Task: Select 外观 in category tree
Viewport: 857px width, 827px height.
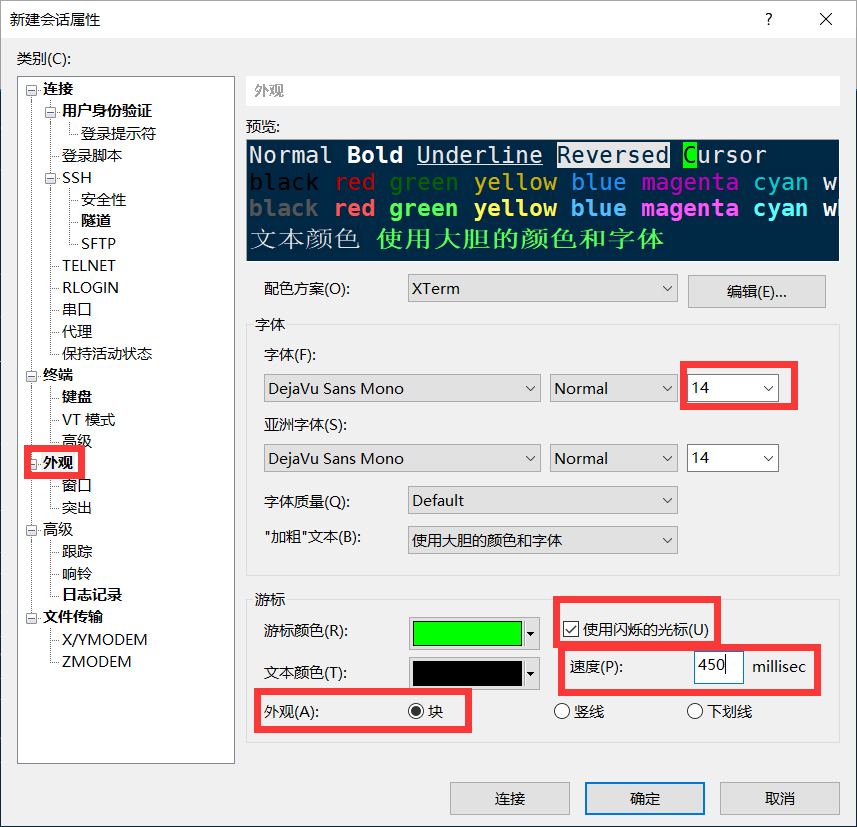Action: pos(57,463)
